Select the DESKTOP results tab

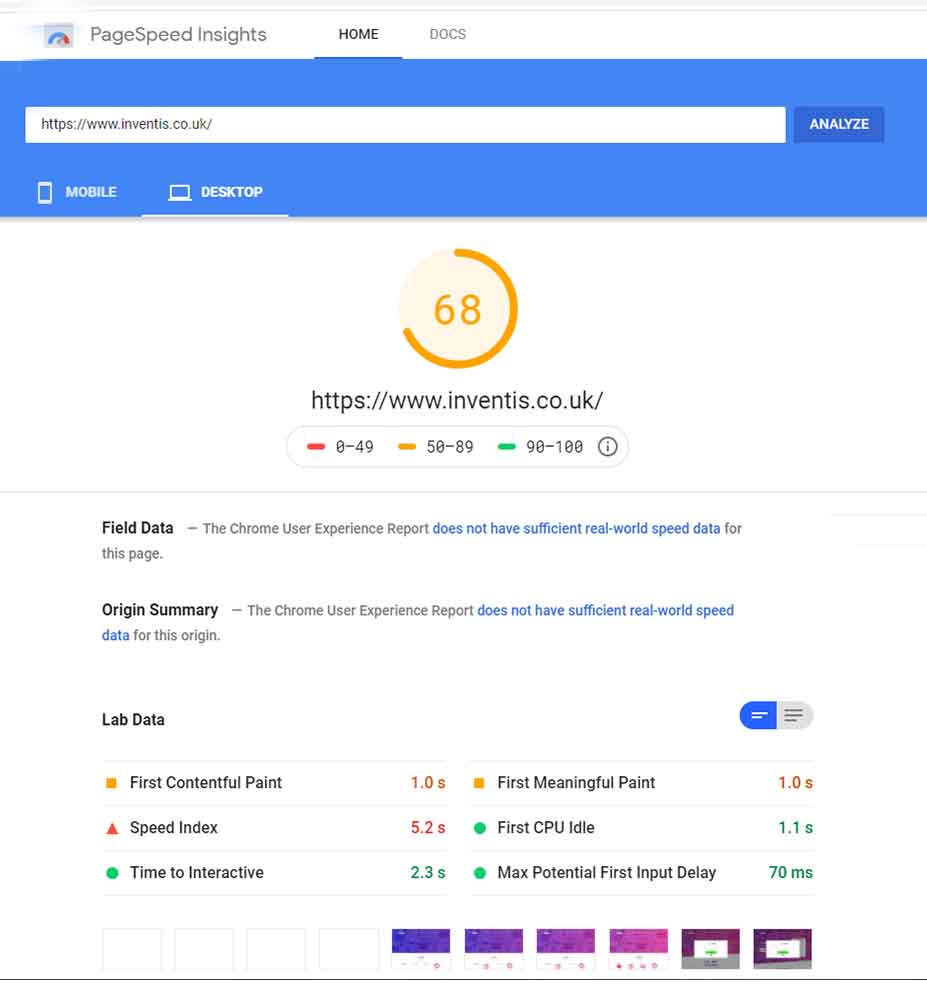coord(215,192)
